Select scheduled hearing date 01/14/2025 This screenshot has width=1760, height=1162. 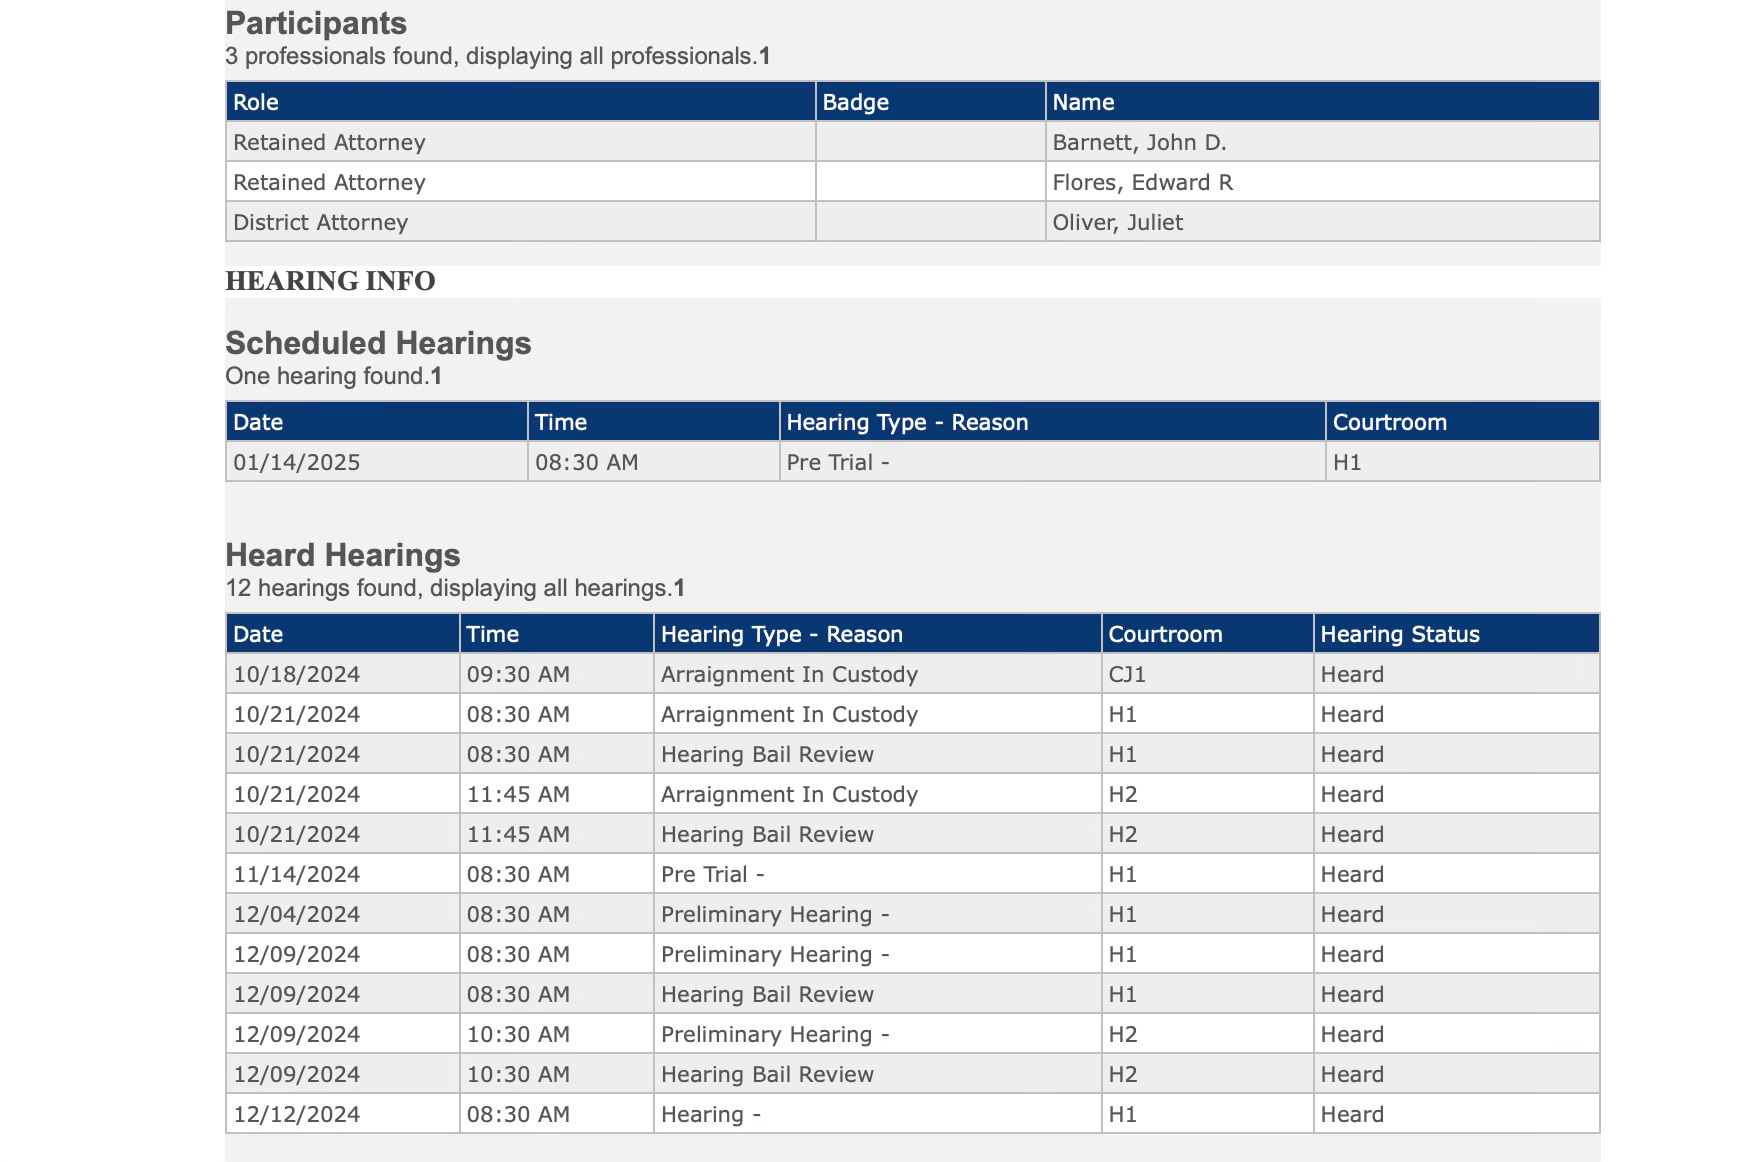pyautogui.click(x=297, y=462)
